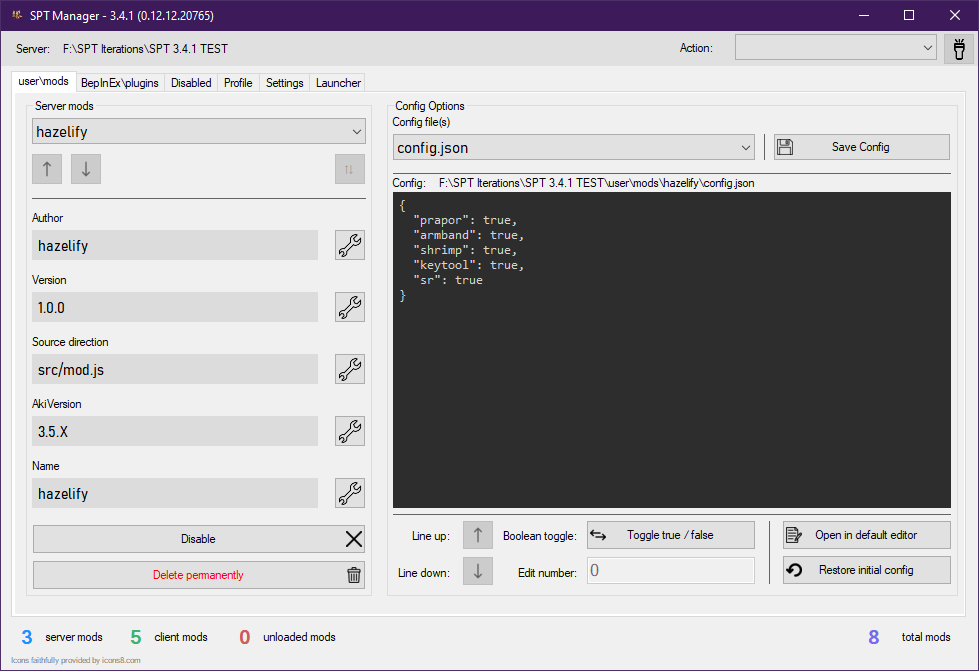The width and height of the screenshot is (979, 671).
Task: Click the Author field containing hazelify
Action: pos(175,245)
